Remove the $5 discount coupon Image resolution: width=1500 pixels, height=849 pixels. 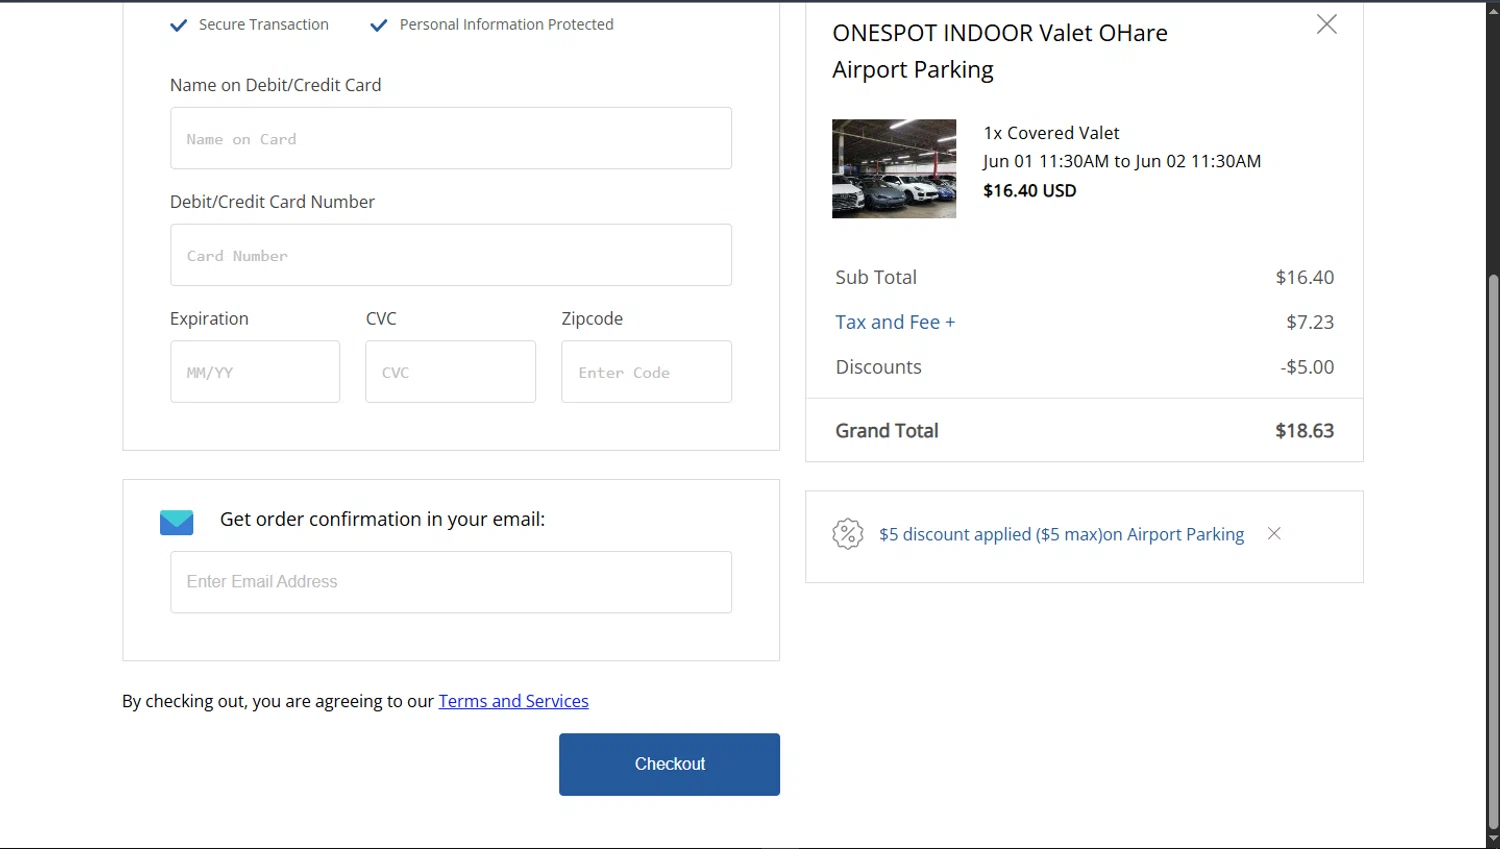tap(1274, 534)
